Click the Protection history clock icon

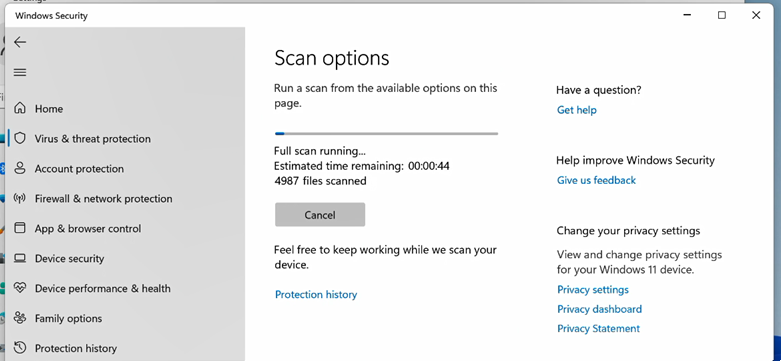tap(20, 348)
